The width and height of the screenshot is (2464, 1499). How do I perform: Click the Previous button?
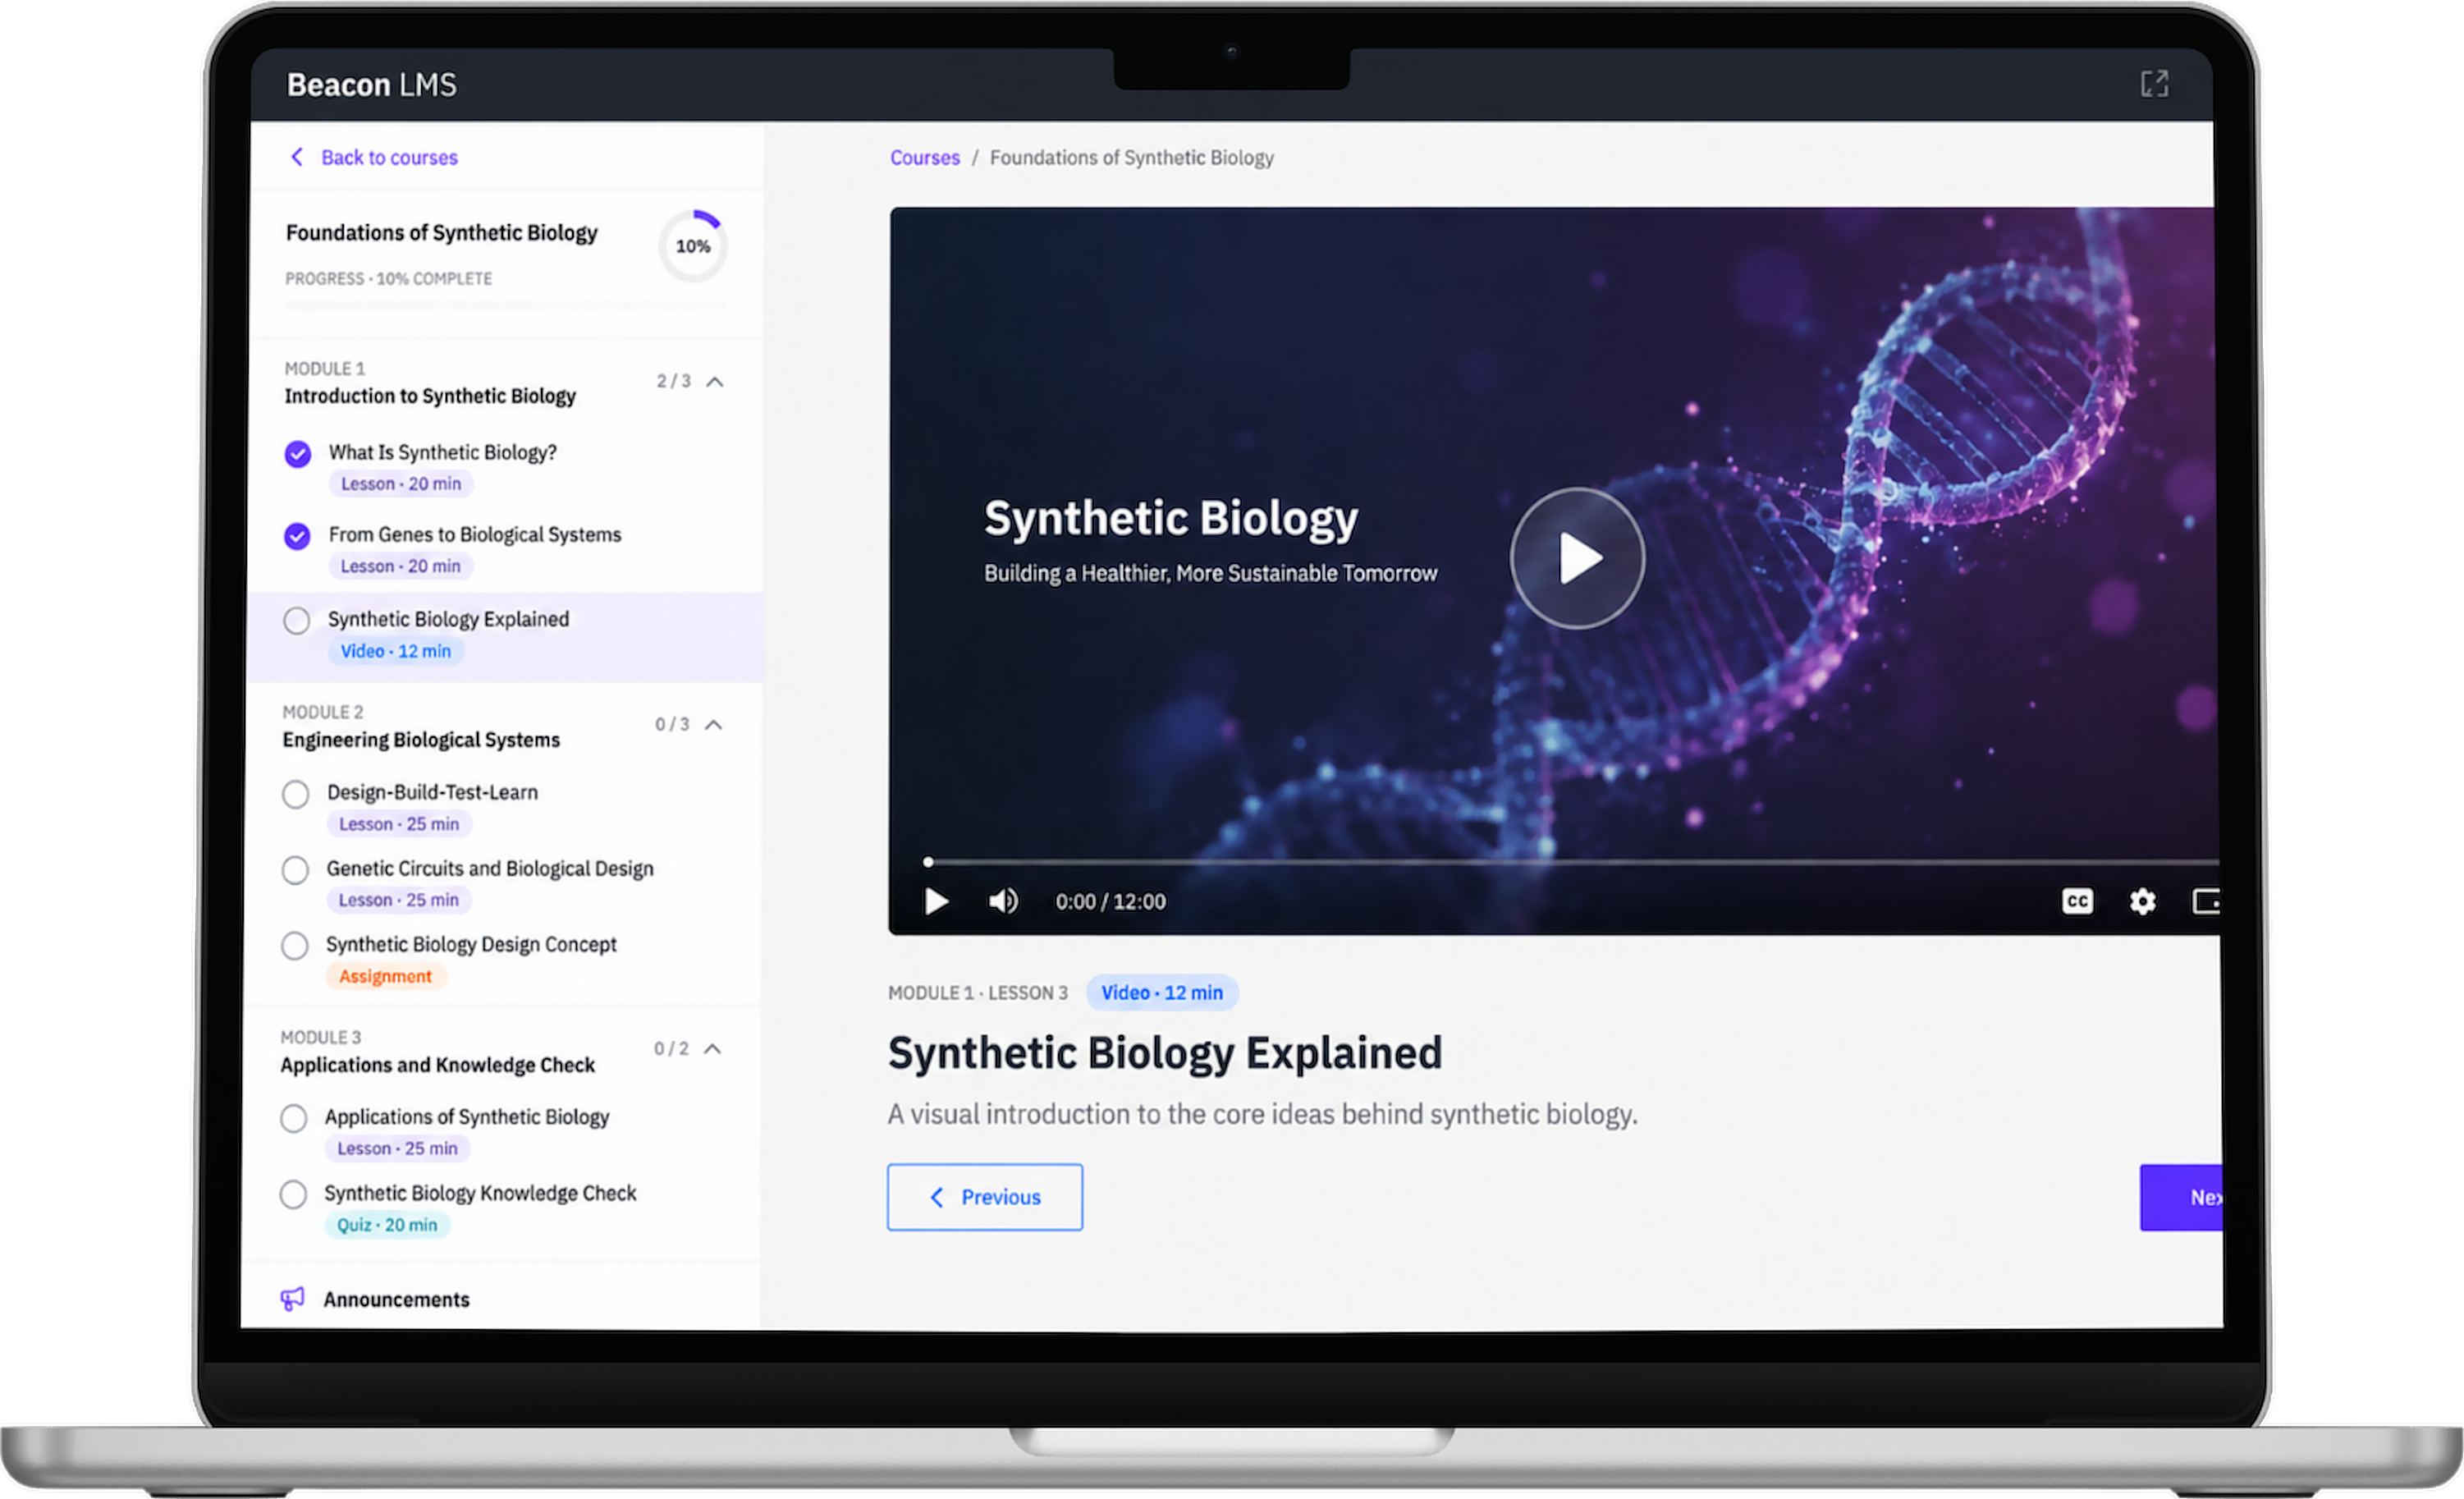click(984, 1197)
